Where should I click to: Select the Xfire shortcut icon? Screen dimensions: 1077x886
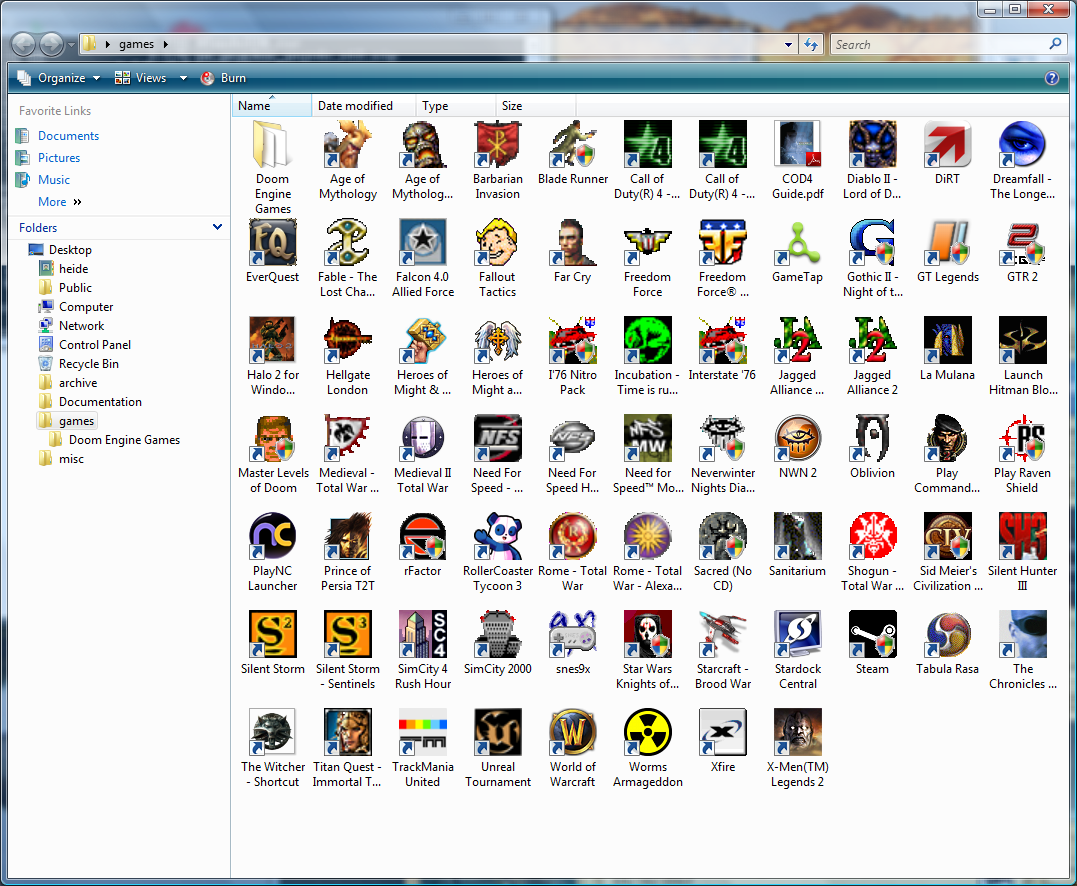723,732
